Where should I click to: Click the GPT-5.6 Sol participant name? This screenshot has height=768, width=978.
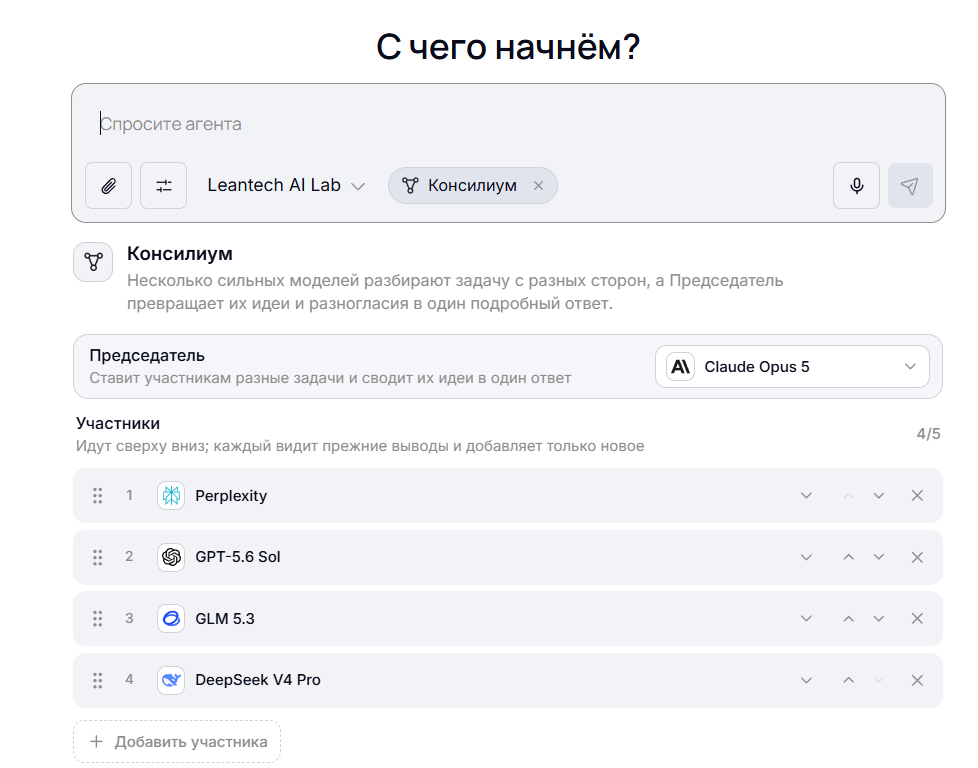pyautogui.click(x=238, y=557)
